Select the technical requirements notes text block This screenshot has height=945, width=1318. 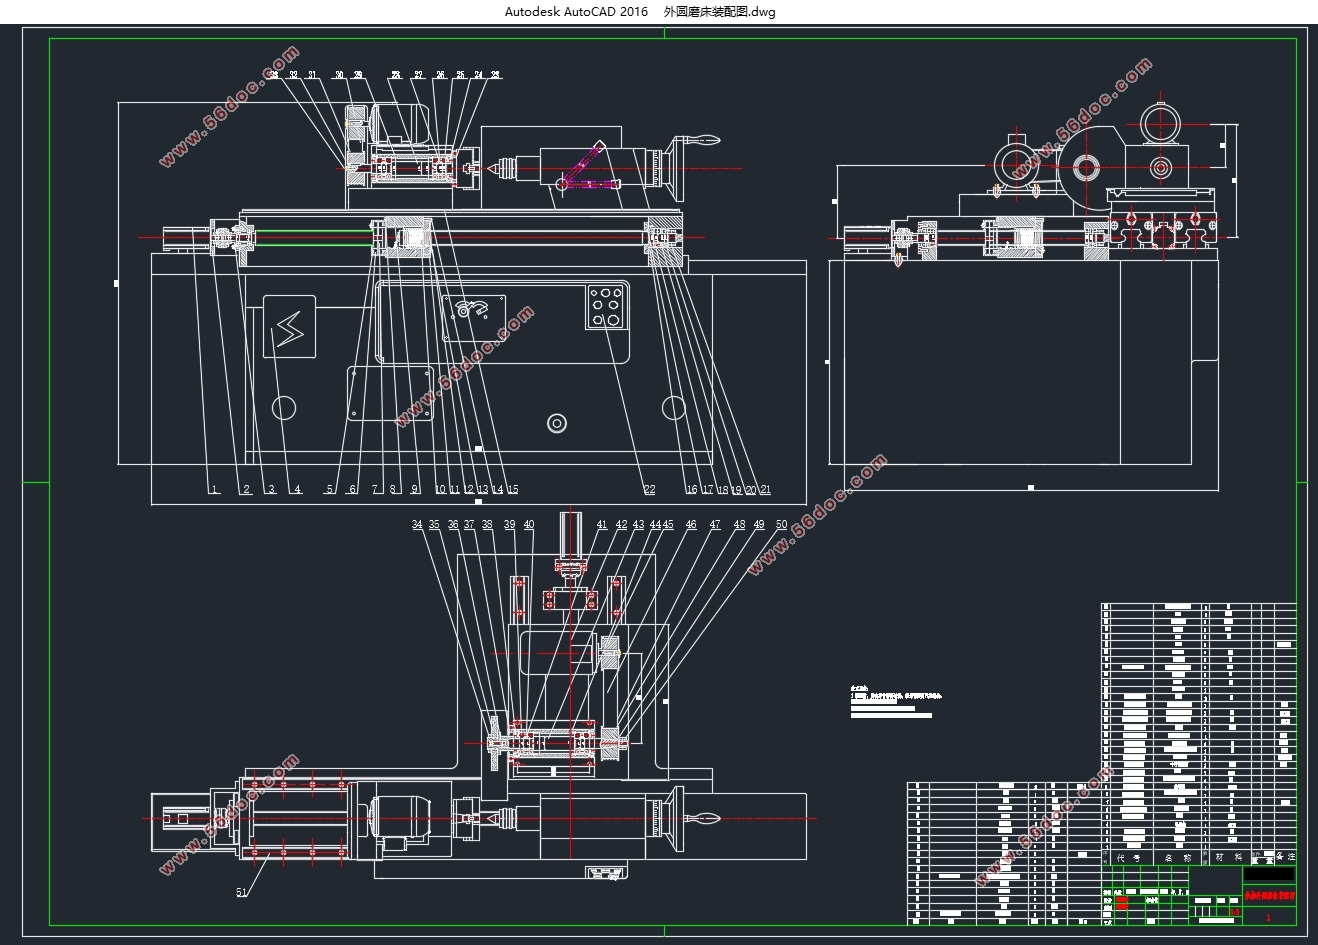[896, 702]
